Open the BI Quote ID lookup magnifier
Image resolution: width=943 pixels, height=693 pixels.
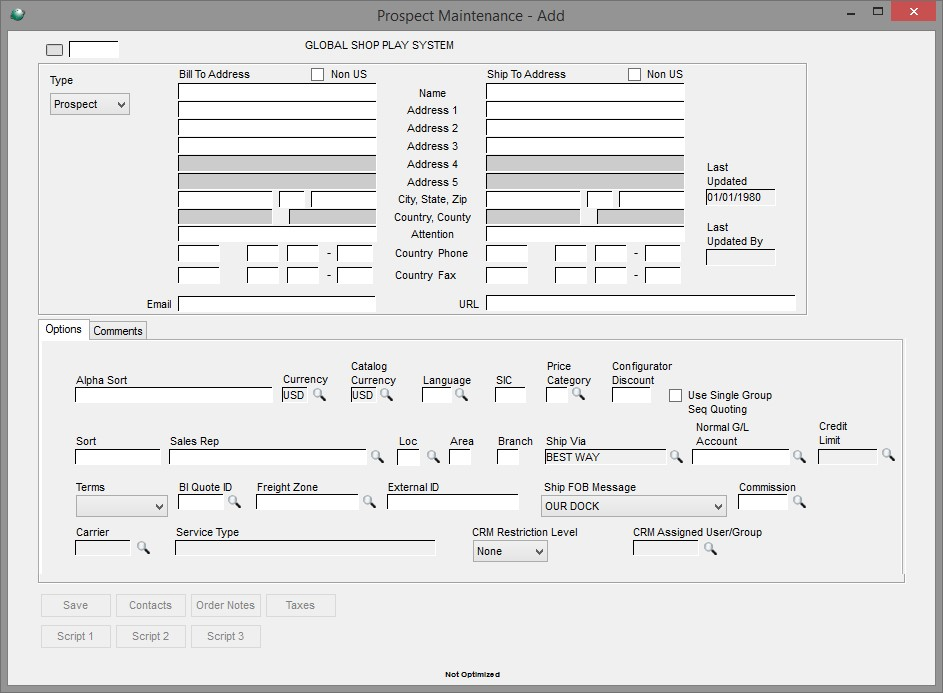tap(234, 502)
